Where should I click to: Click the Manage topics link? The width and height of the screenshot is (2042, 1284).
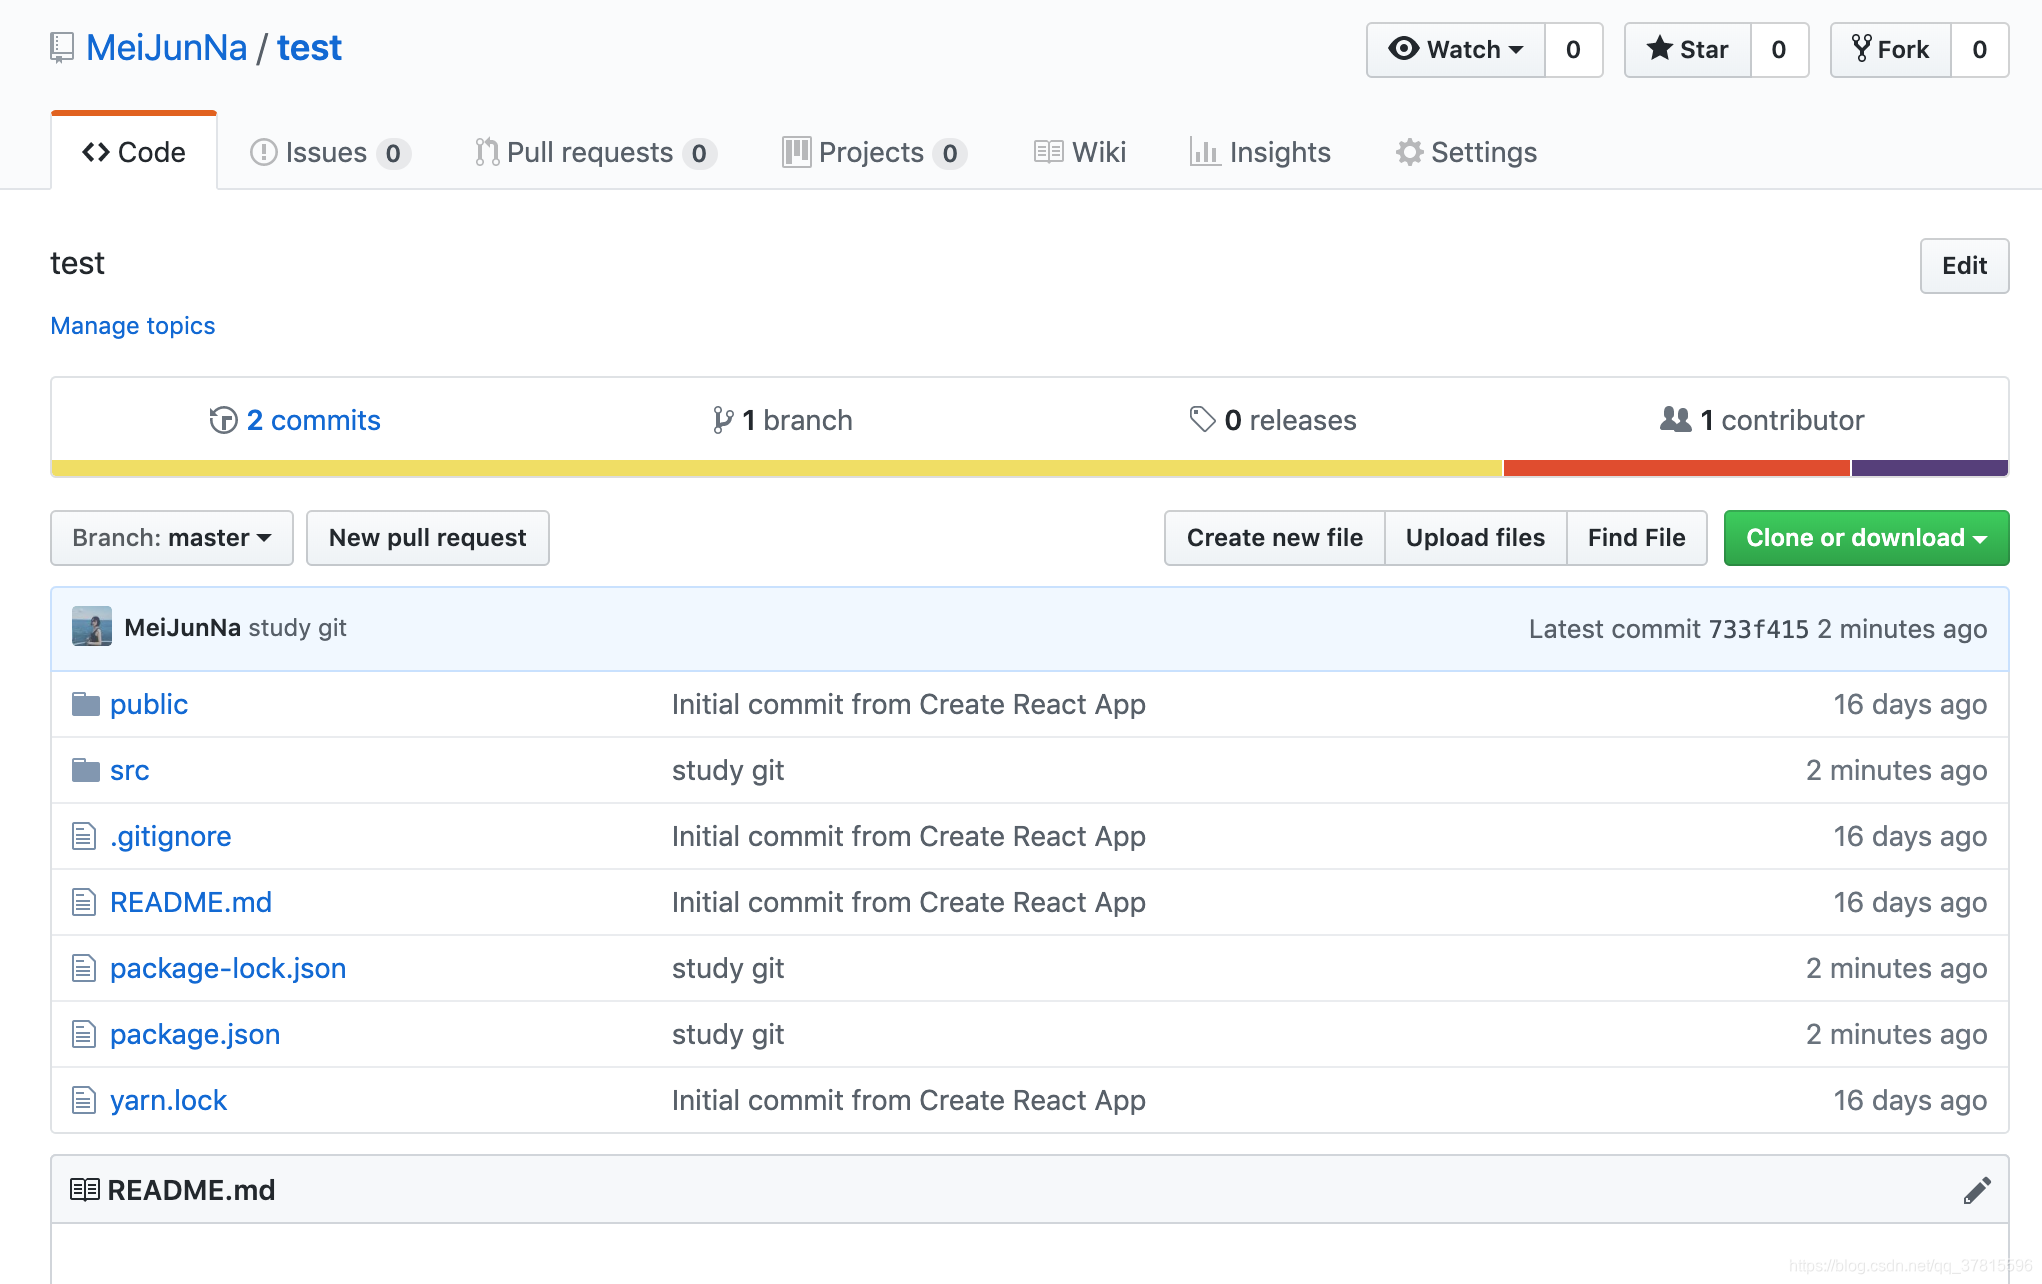(133, 326)
